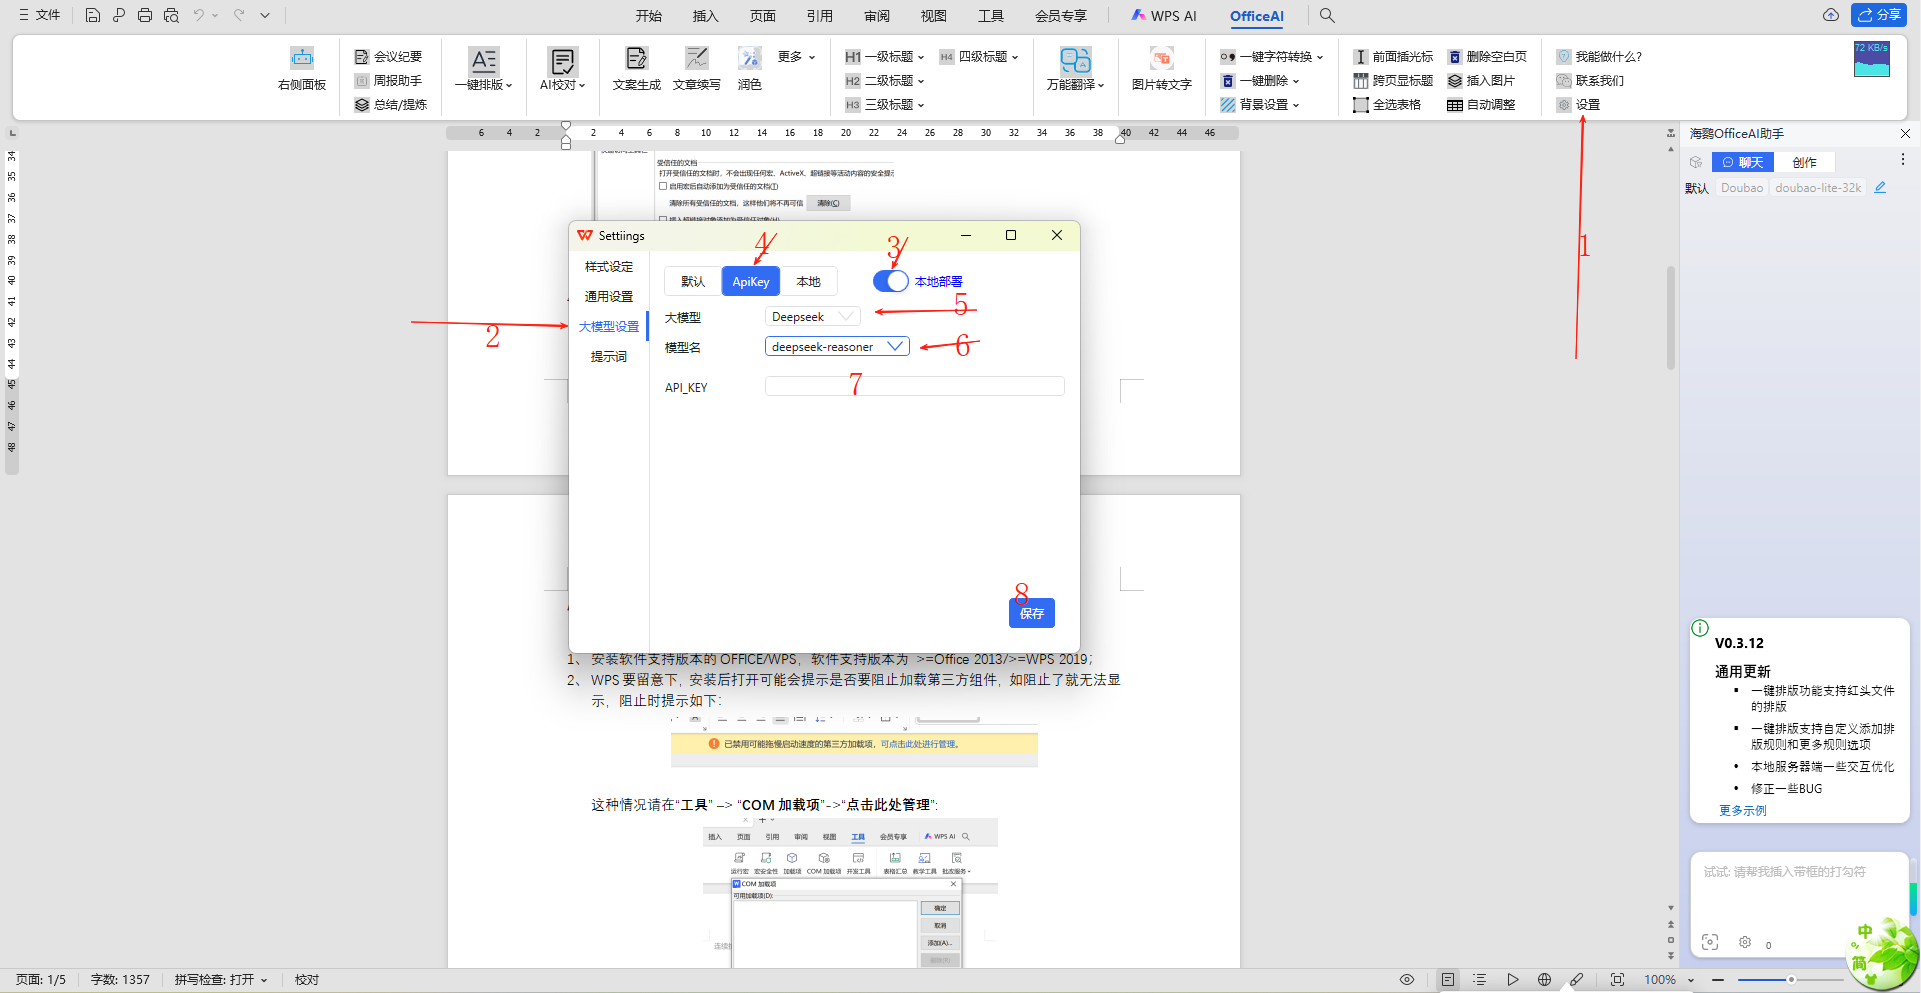Click the search magnifier icon beside OfficeAI tab
This screenshot has width=1921, height=993.
point(1327,15)
